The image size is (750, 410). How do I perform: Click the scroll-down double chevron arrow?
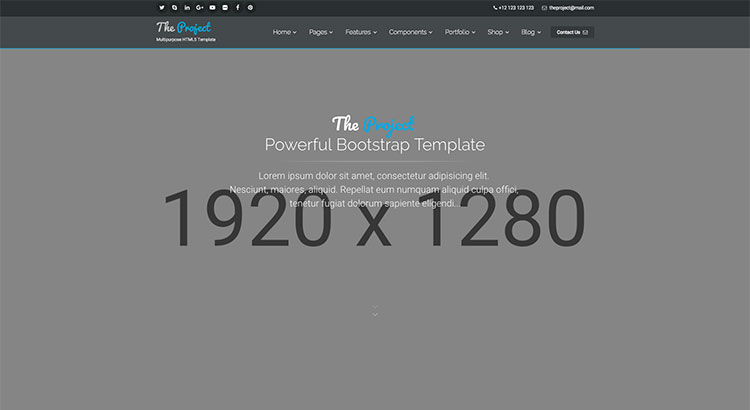375,311
